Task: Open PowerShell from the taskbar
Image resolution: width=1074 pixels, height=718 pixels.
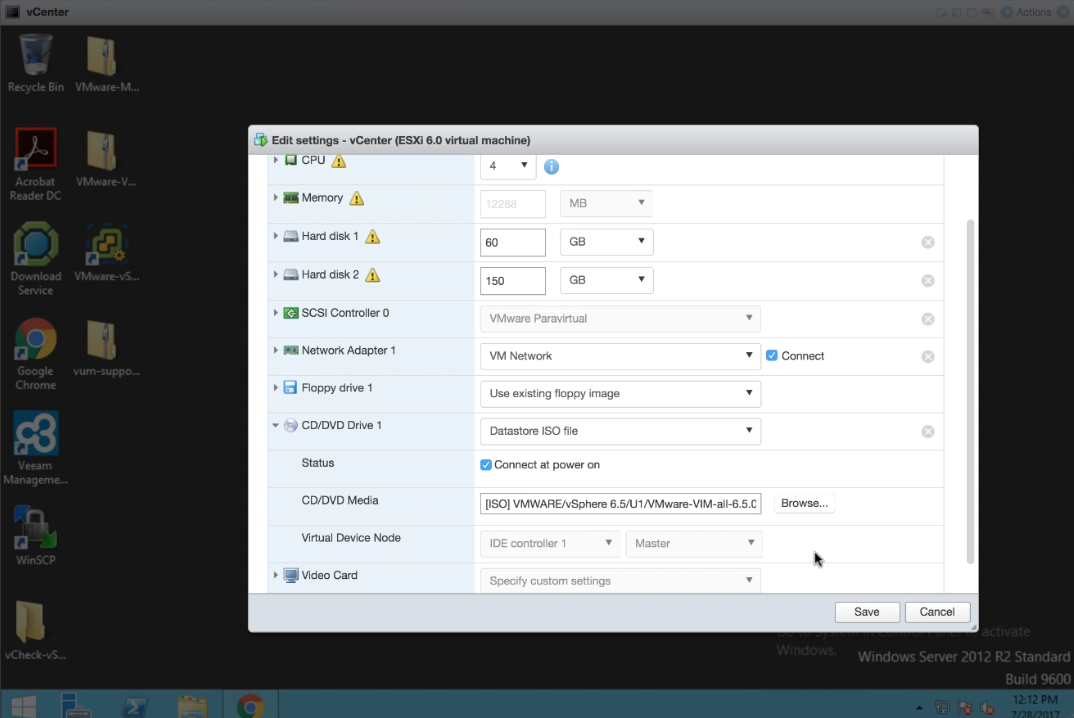Action: [x=134, y=706]
